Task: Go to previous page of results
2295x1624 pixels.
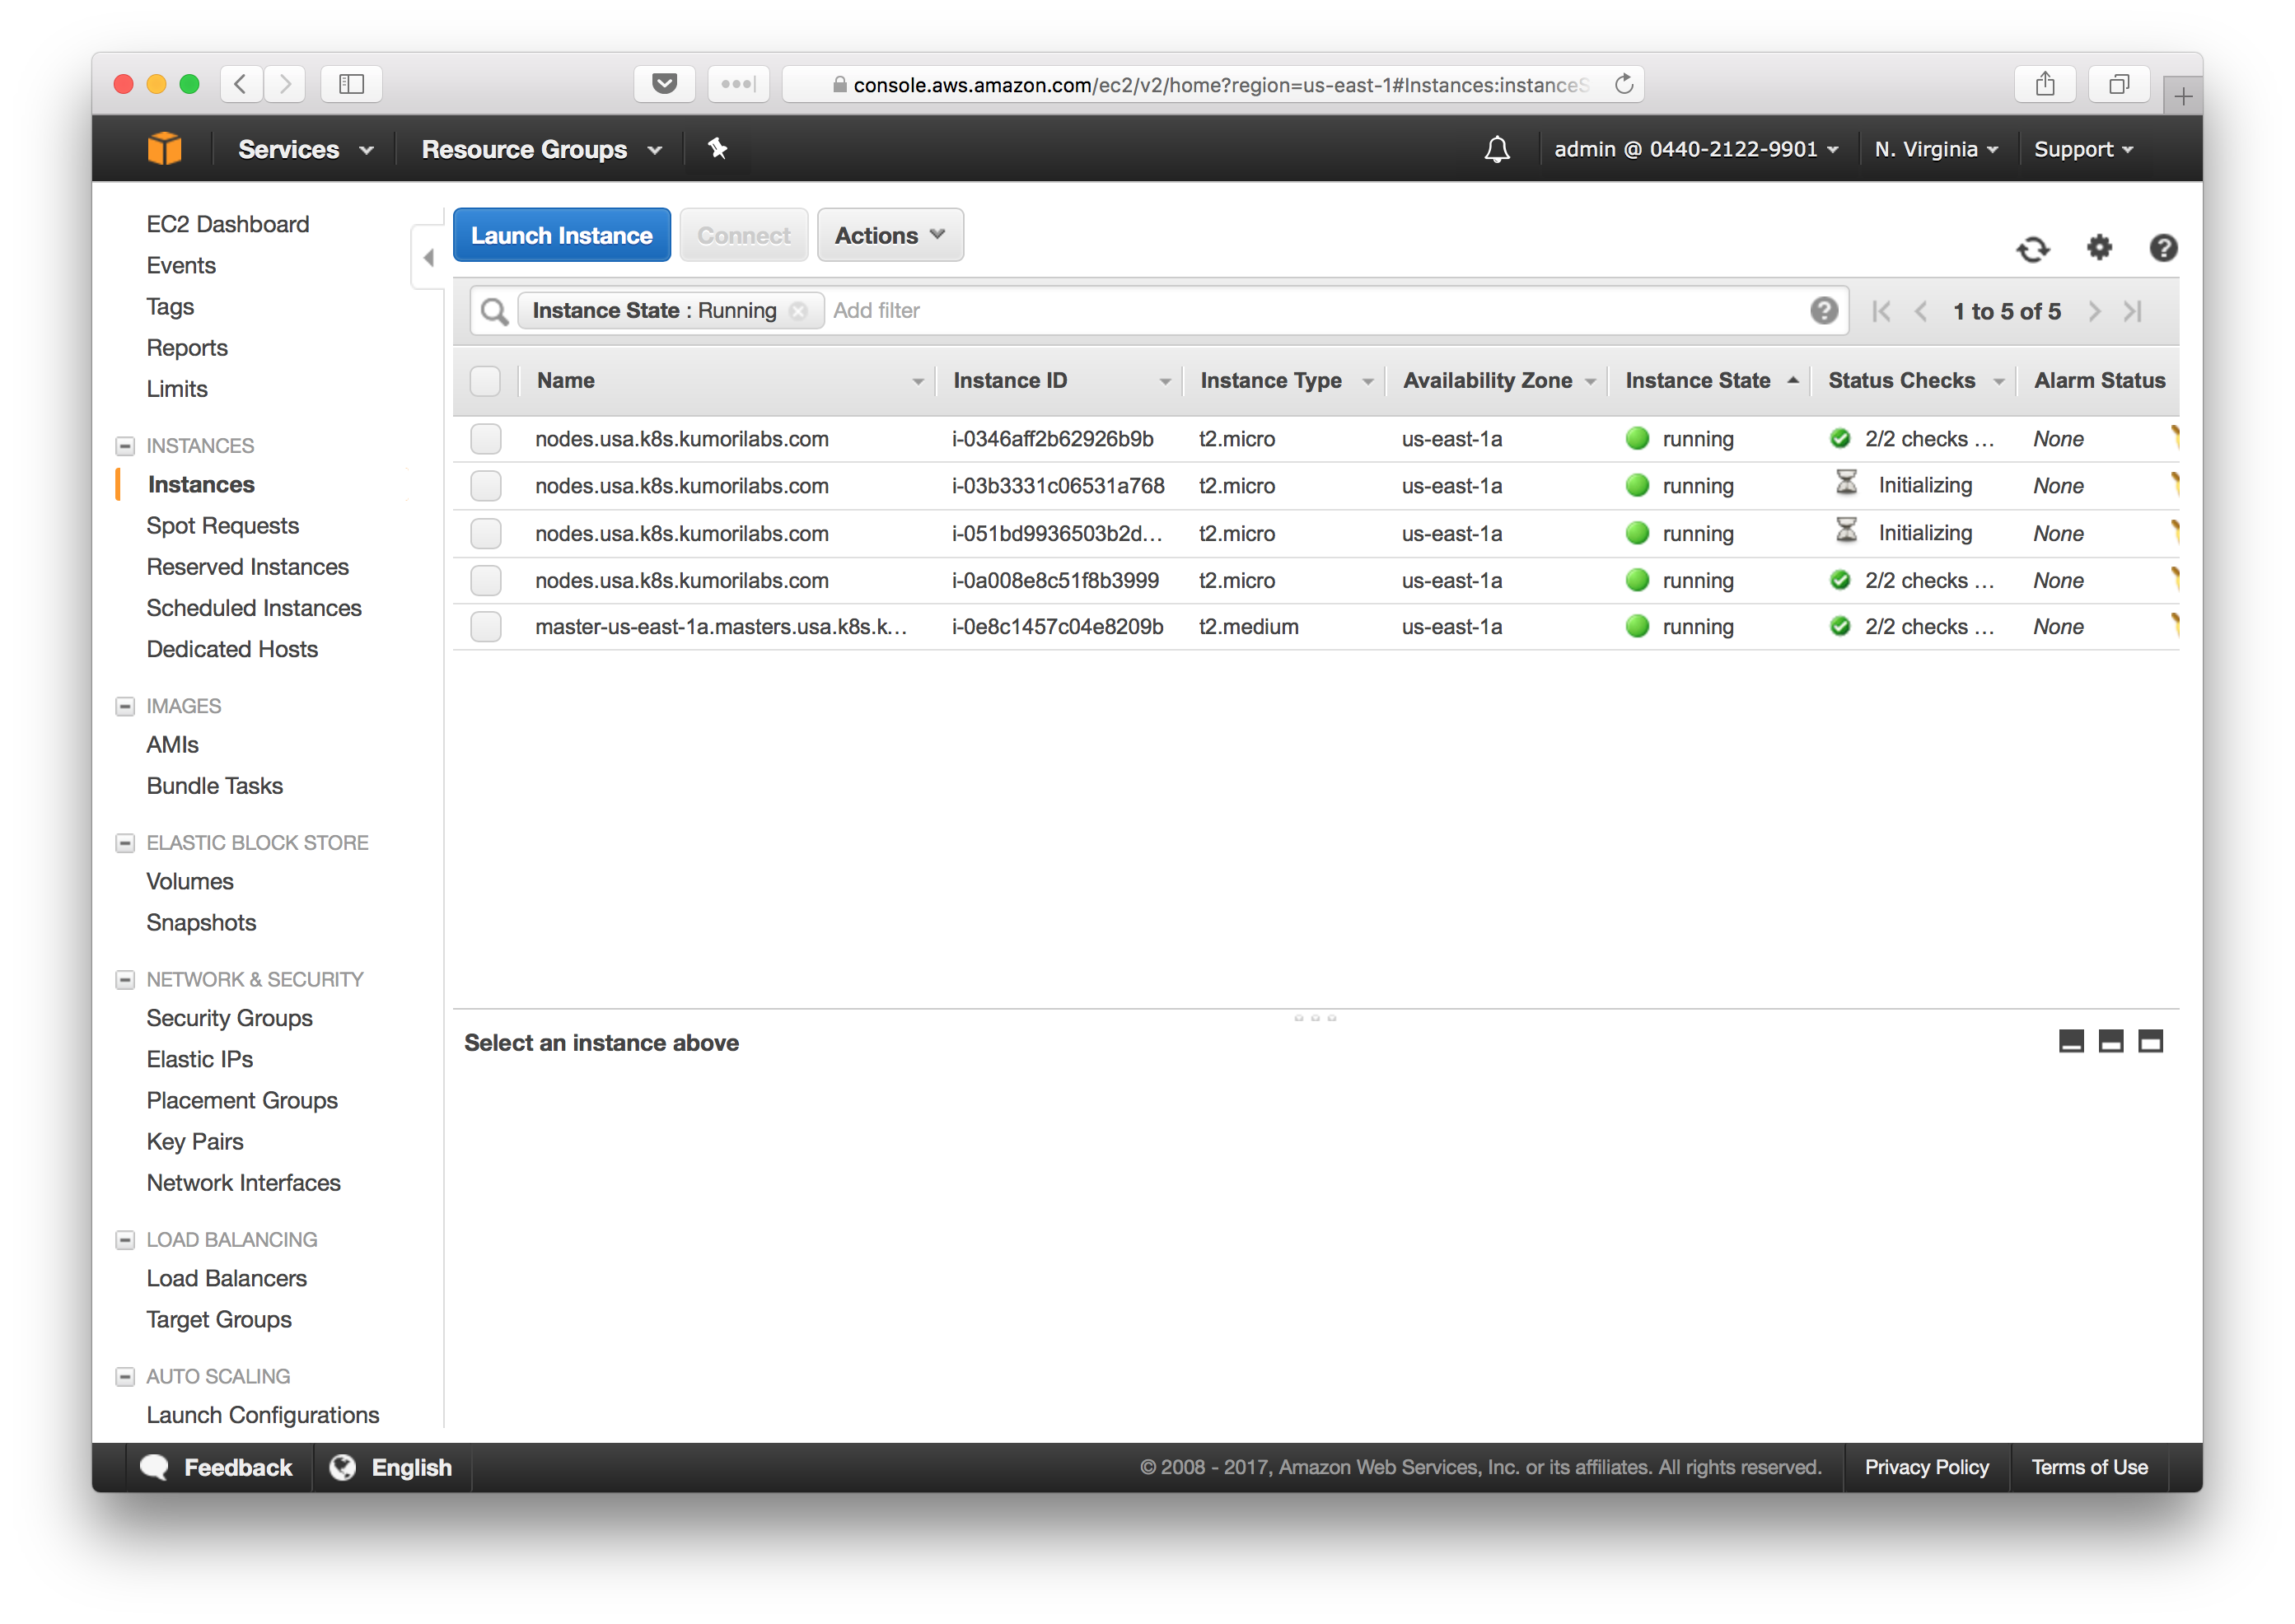Action: pyautogui.click(x=1920, y=311)
